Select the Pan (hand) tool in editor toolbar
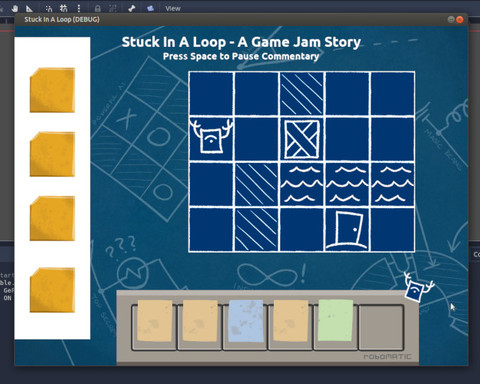The height and width of the screenshot is (384, 480). pyautogui.click(x=15, y=8)
